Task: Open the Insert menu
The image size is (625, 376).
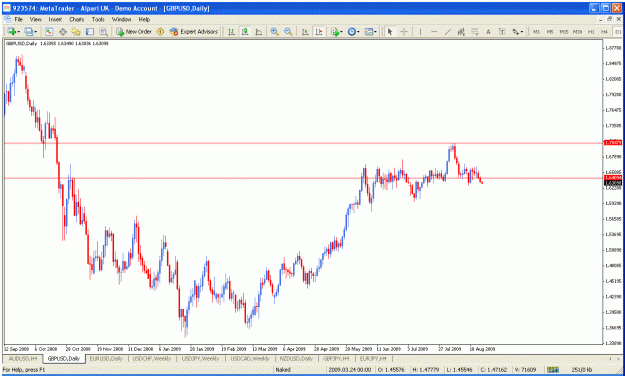Action: (x=55, y=19)
